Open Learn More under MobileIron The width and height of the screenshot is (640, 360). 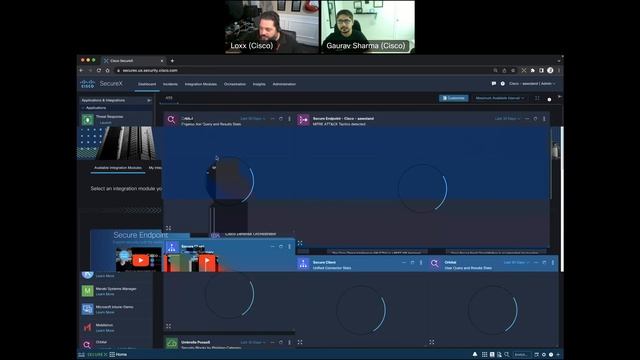[105, 331]
